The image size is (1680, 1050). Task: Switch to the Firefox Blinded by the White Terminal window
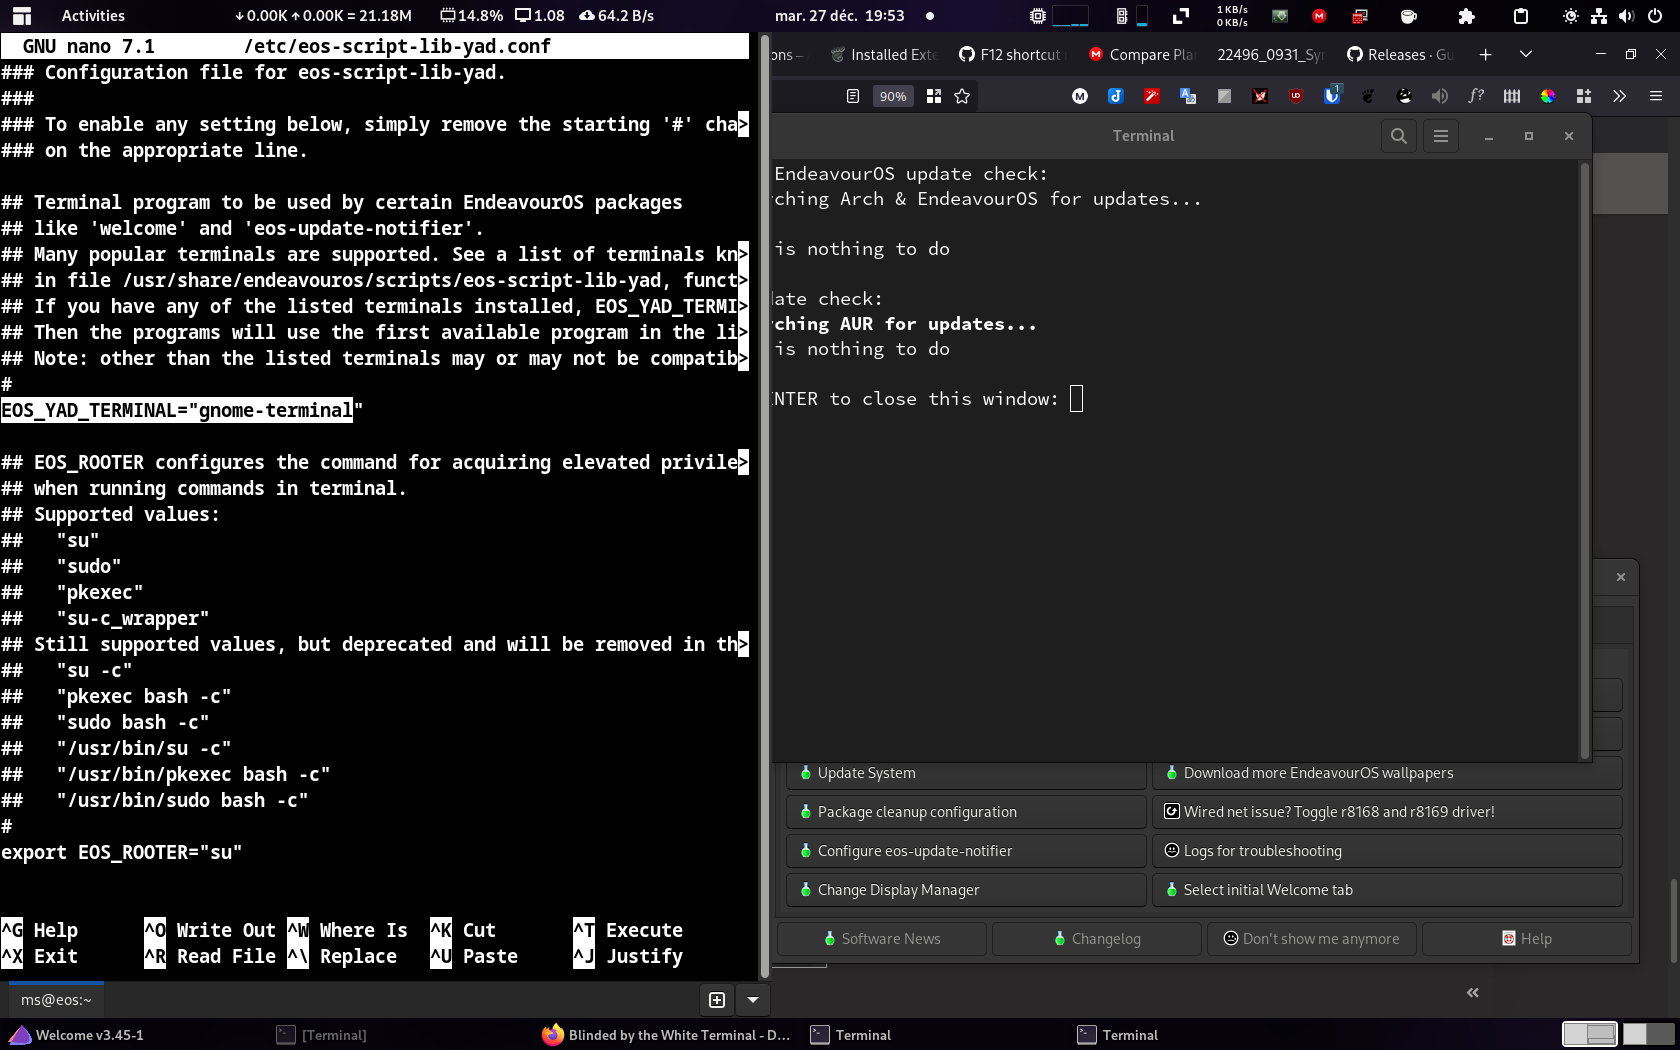pos(667,1035)
